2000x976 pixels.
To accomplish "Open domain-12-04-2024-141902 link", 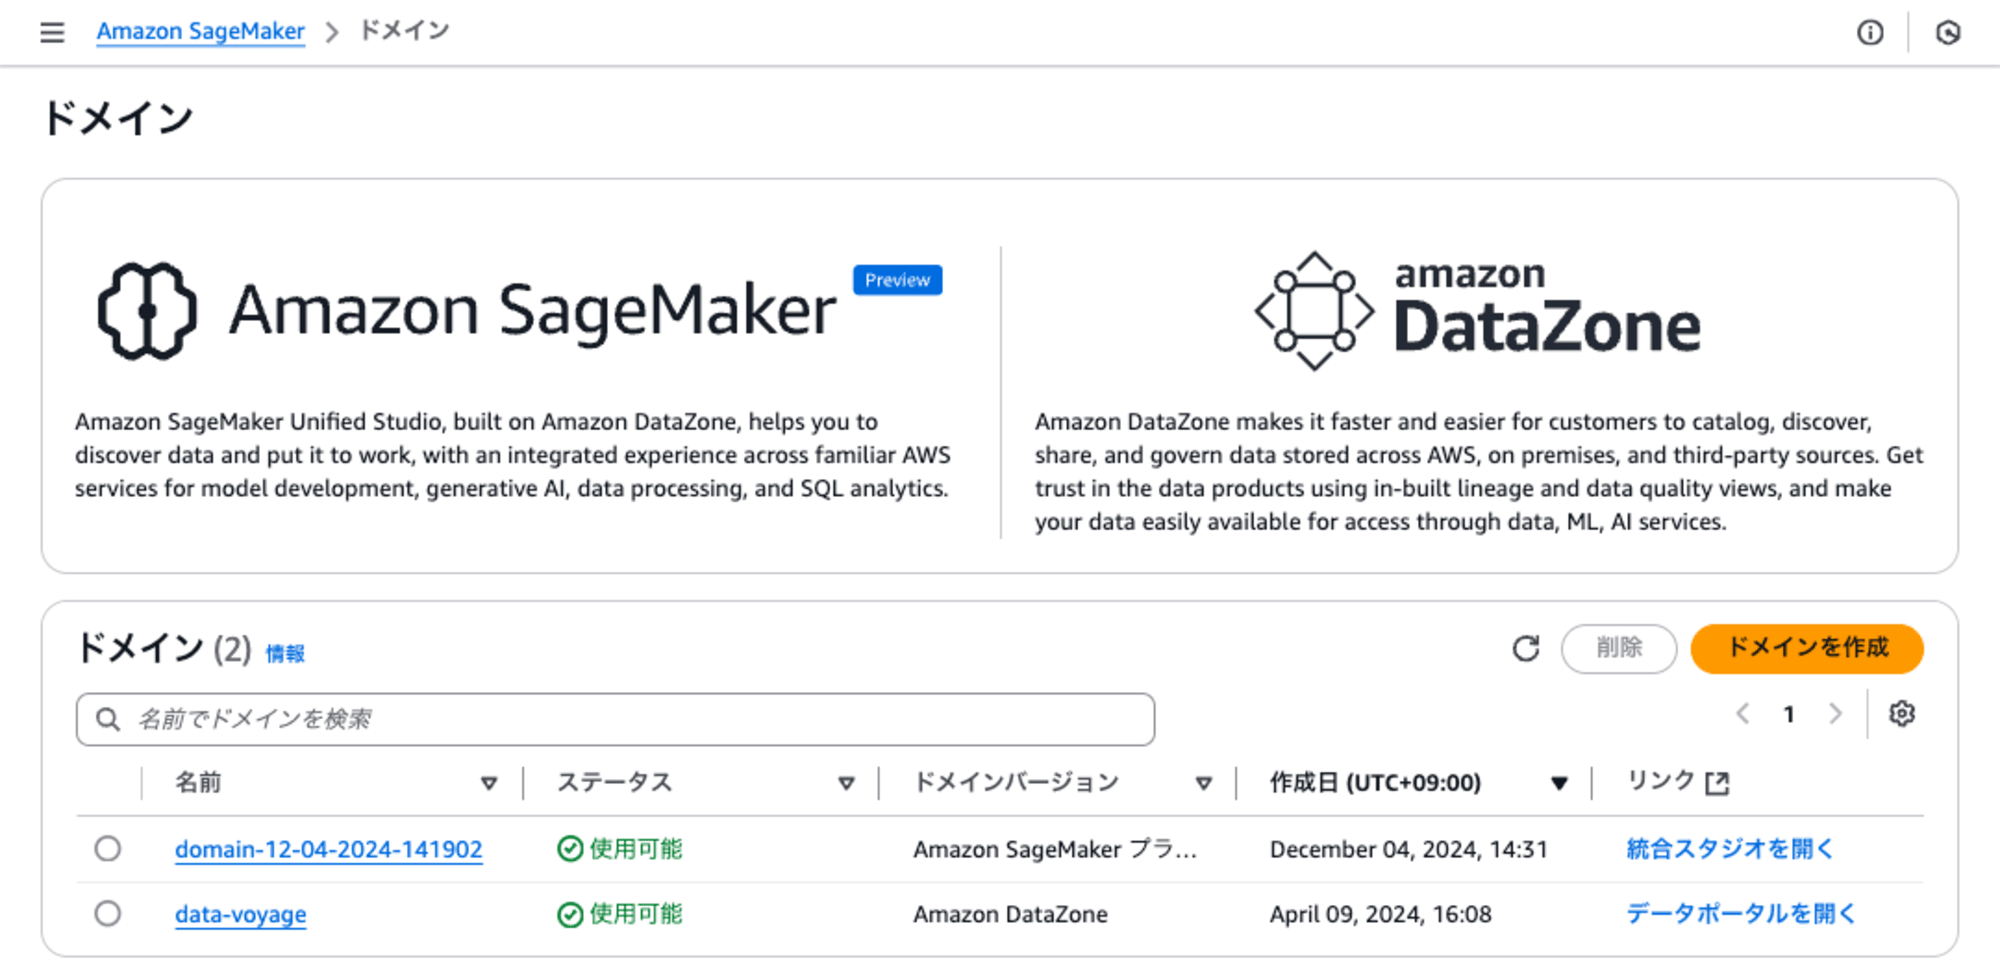I will click(329, 849).
